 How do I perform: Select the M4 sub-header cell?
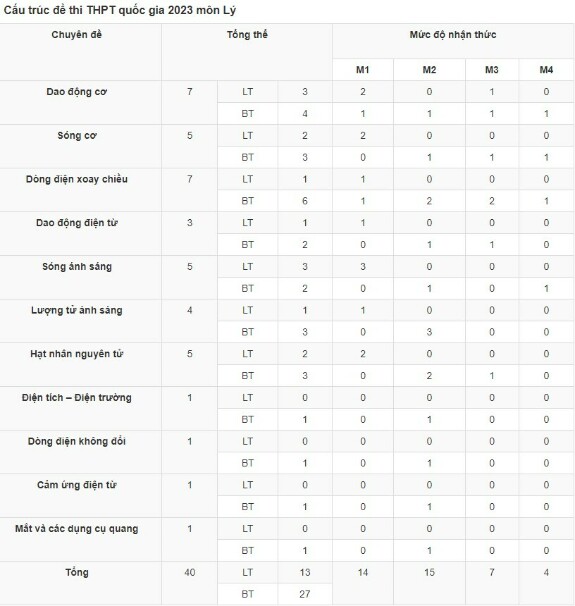(x=546, y=70)
